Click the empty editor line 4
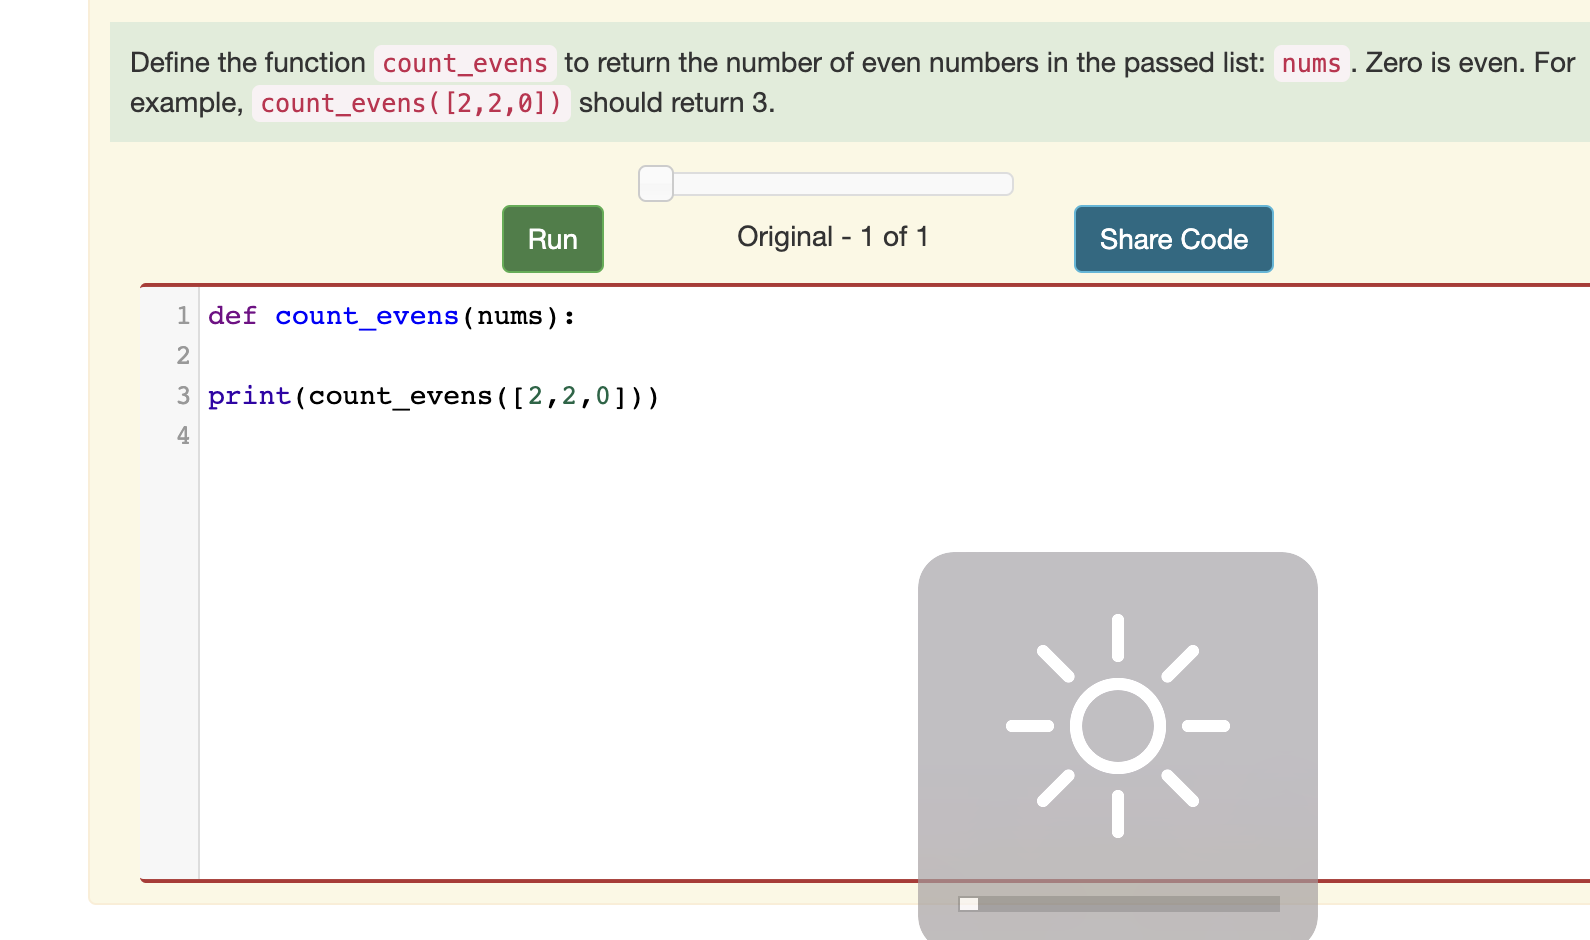 click(x=894, y=436)
